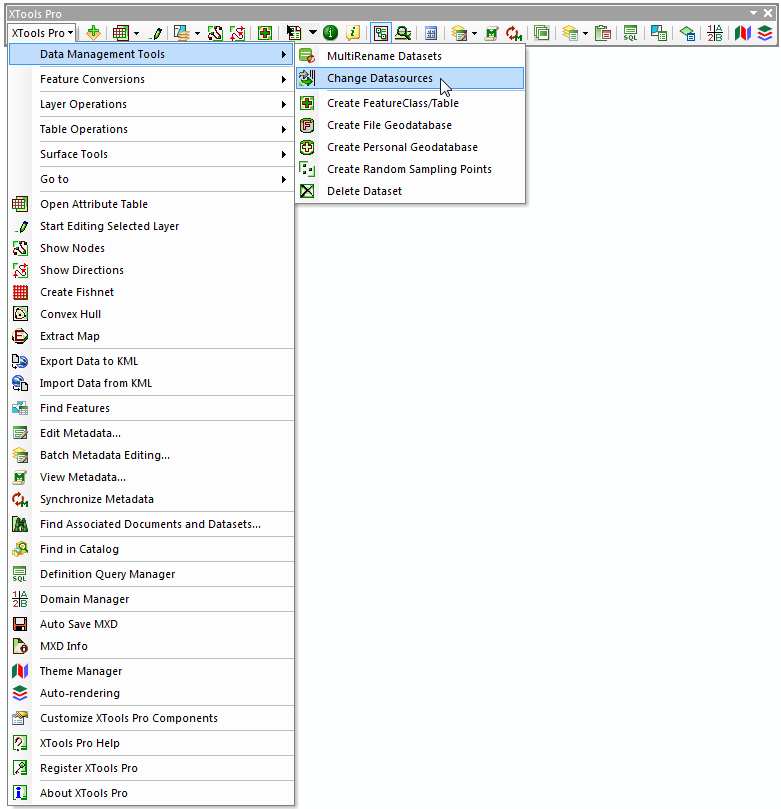Choose Auto-rendering menu entry
Image resolution: width=781 pixels, height=809 pixels.
(x=151, y=693)
